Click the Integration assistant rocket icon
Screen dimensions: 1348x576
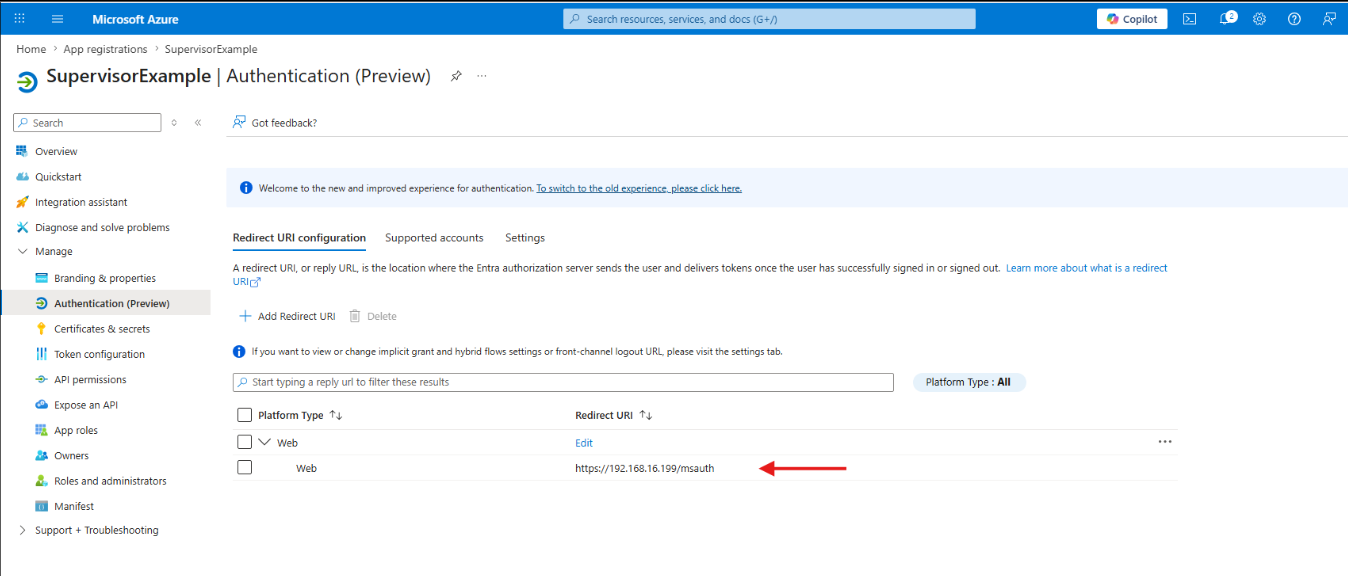tap(22, 202)
